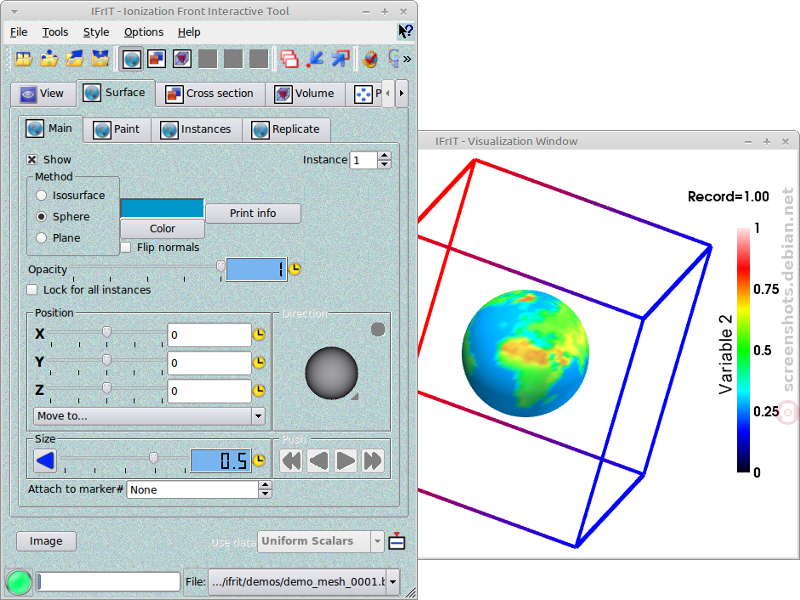Switch to the View tab
The width and height of the screenshot is (800, 600).
[x=43, y=94]
